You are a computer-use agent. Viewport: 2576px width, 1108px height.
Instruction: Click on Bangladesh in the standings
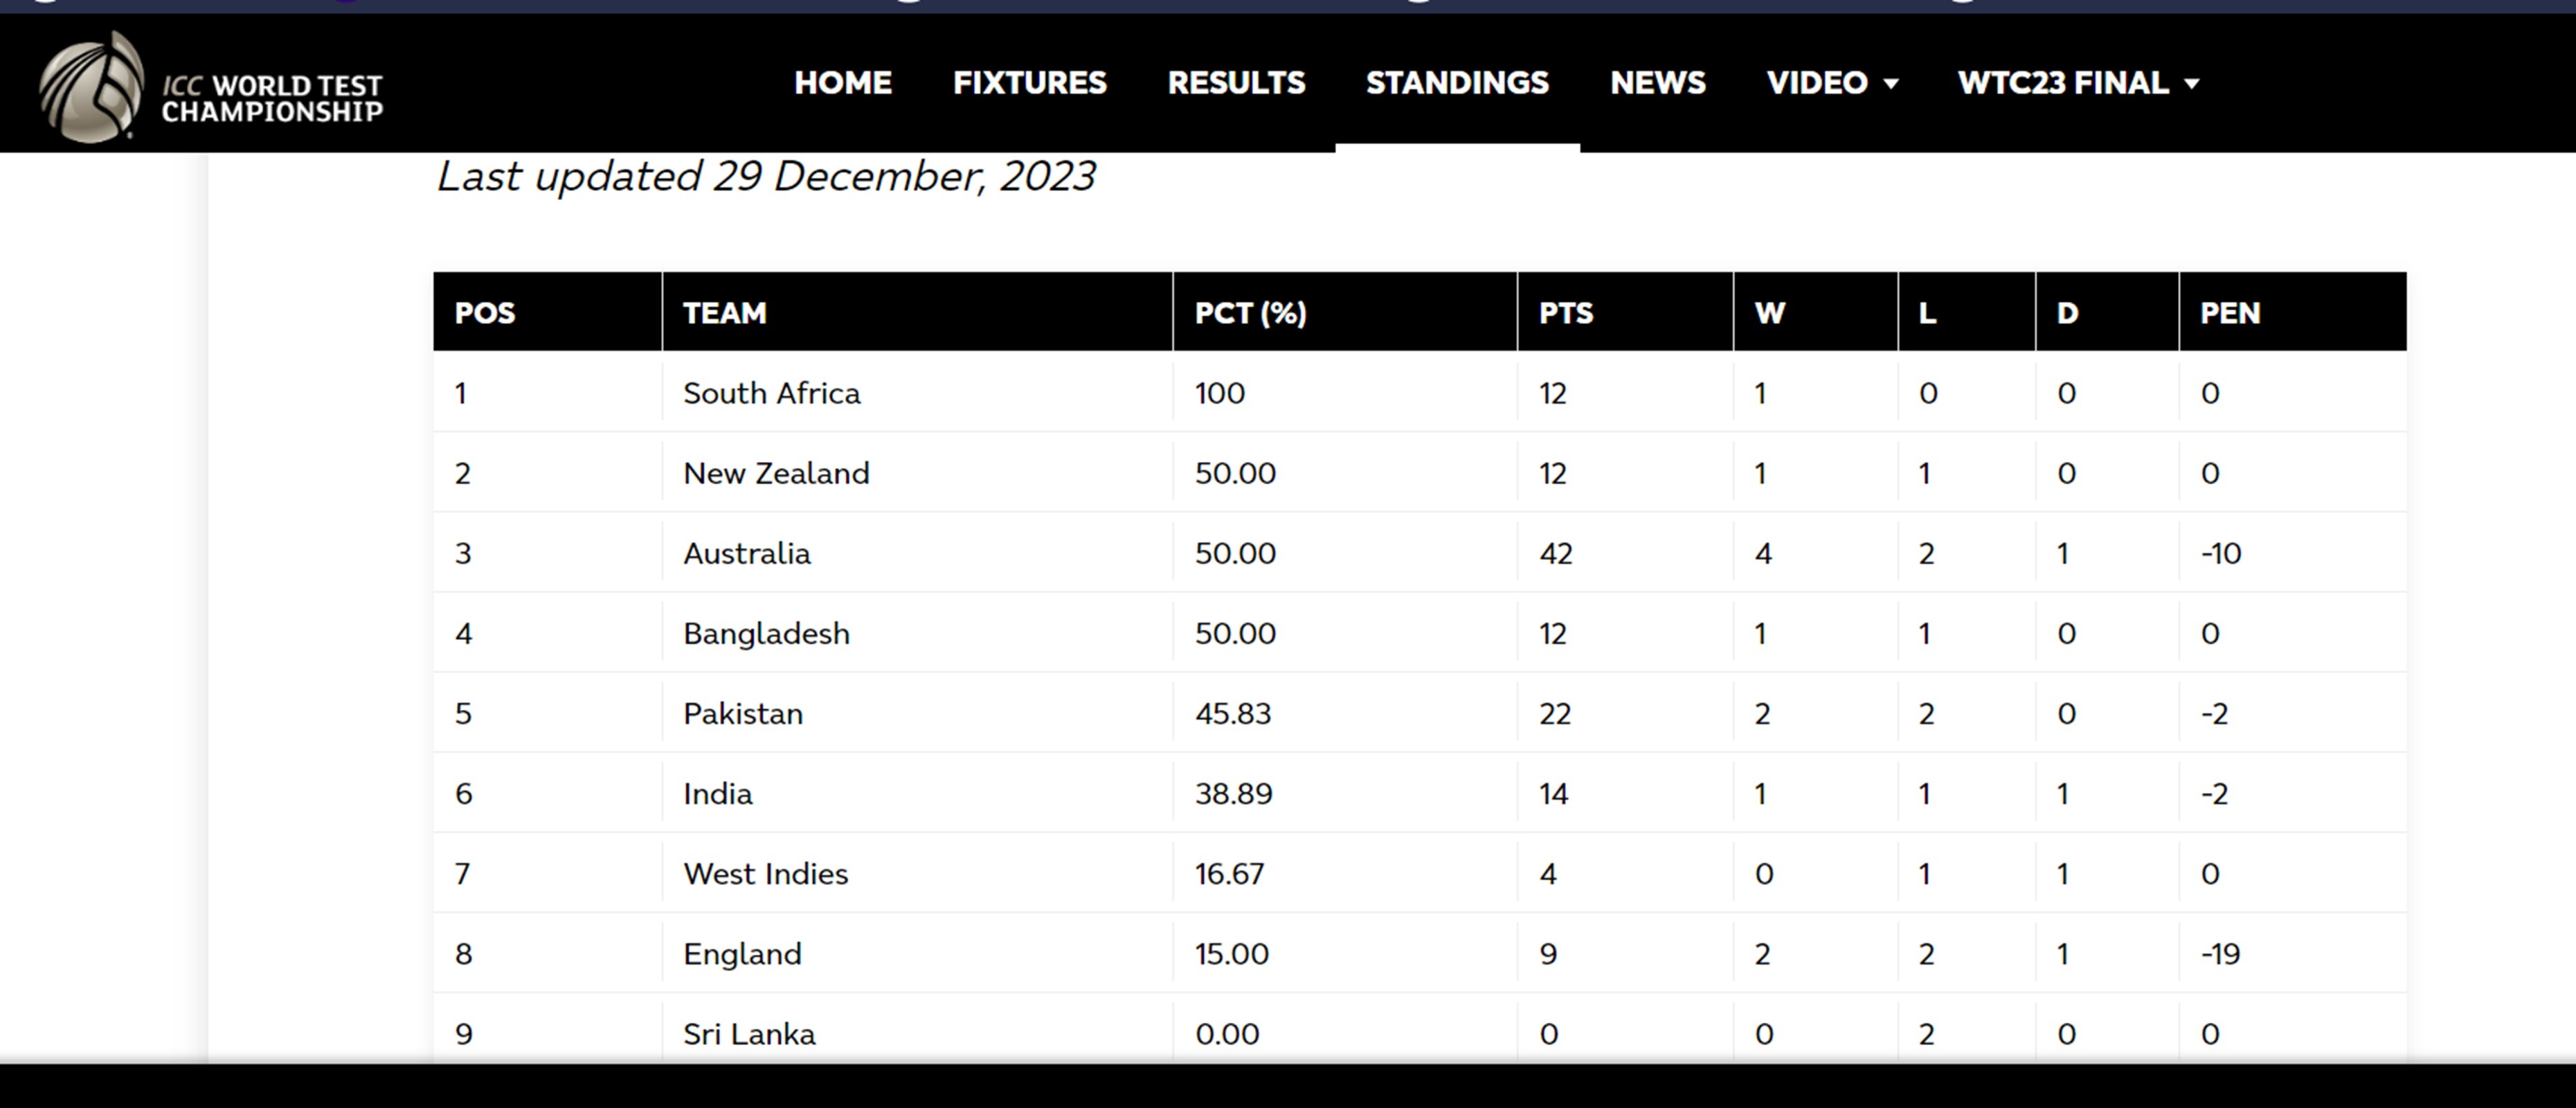766,633
